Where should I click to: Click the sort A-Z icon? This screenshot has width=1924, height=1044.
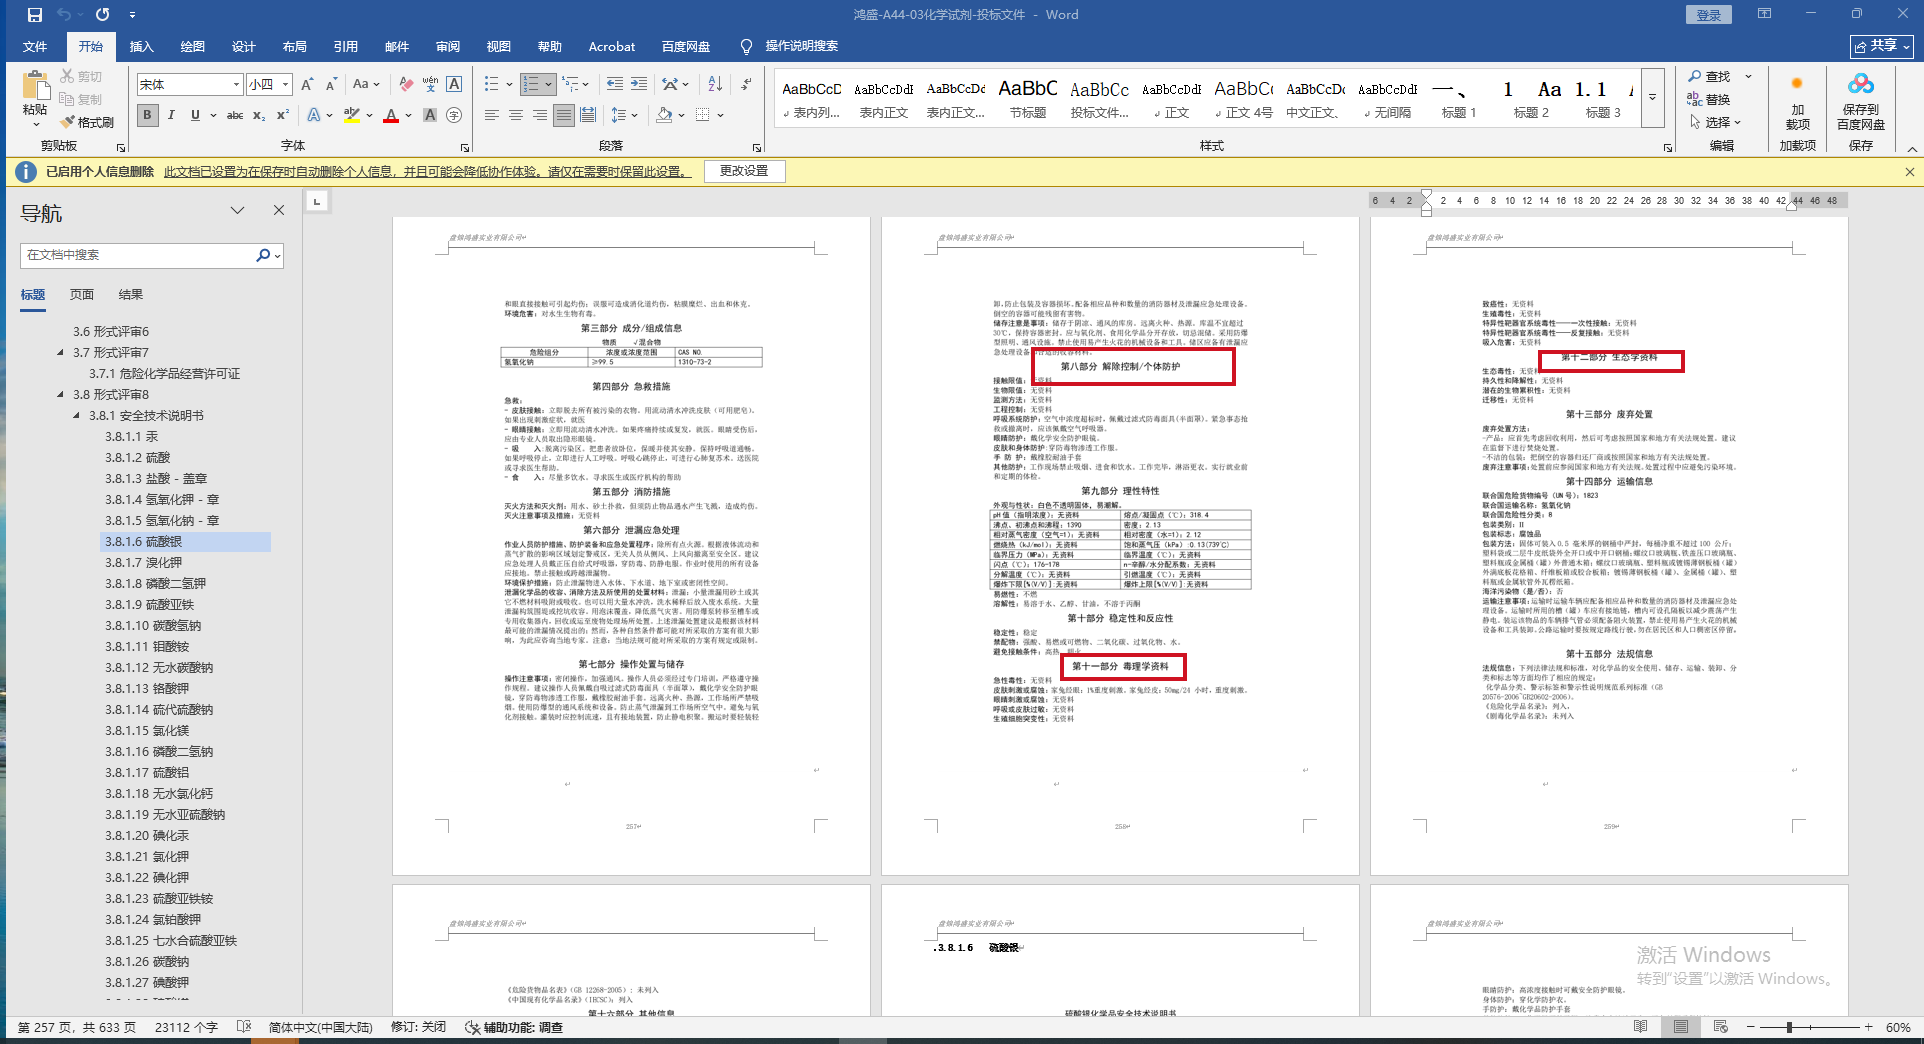coord(715,84)
